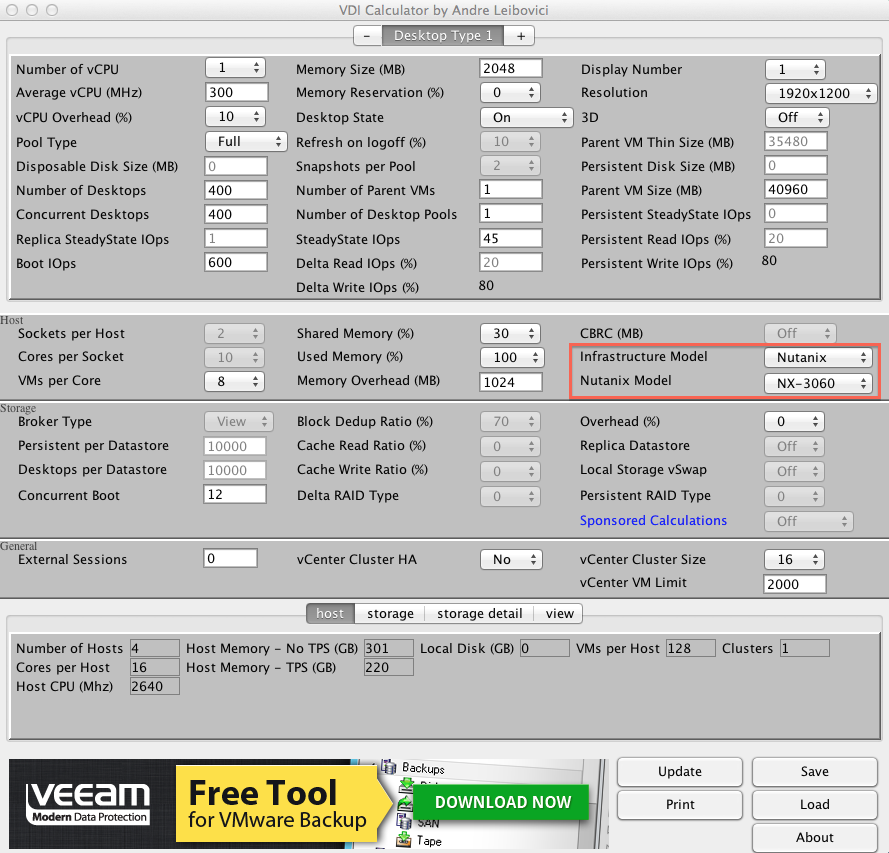The image size is (889, 853).
Task: Click the Clusters result value
Action: coord(805,648)
